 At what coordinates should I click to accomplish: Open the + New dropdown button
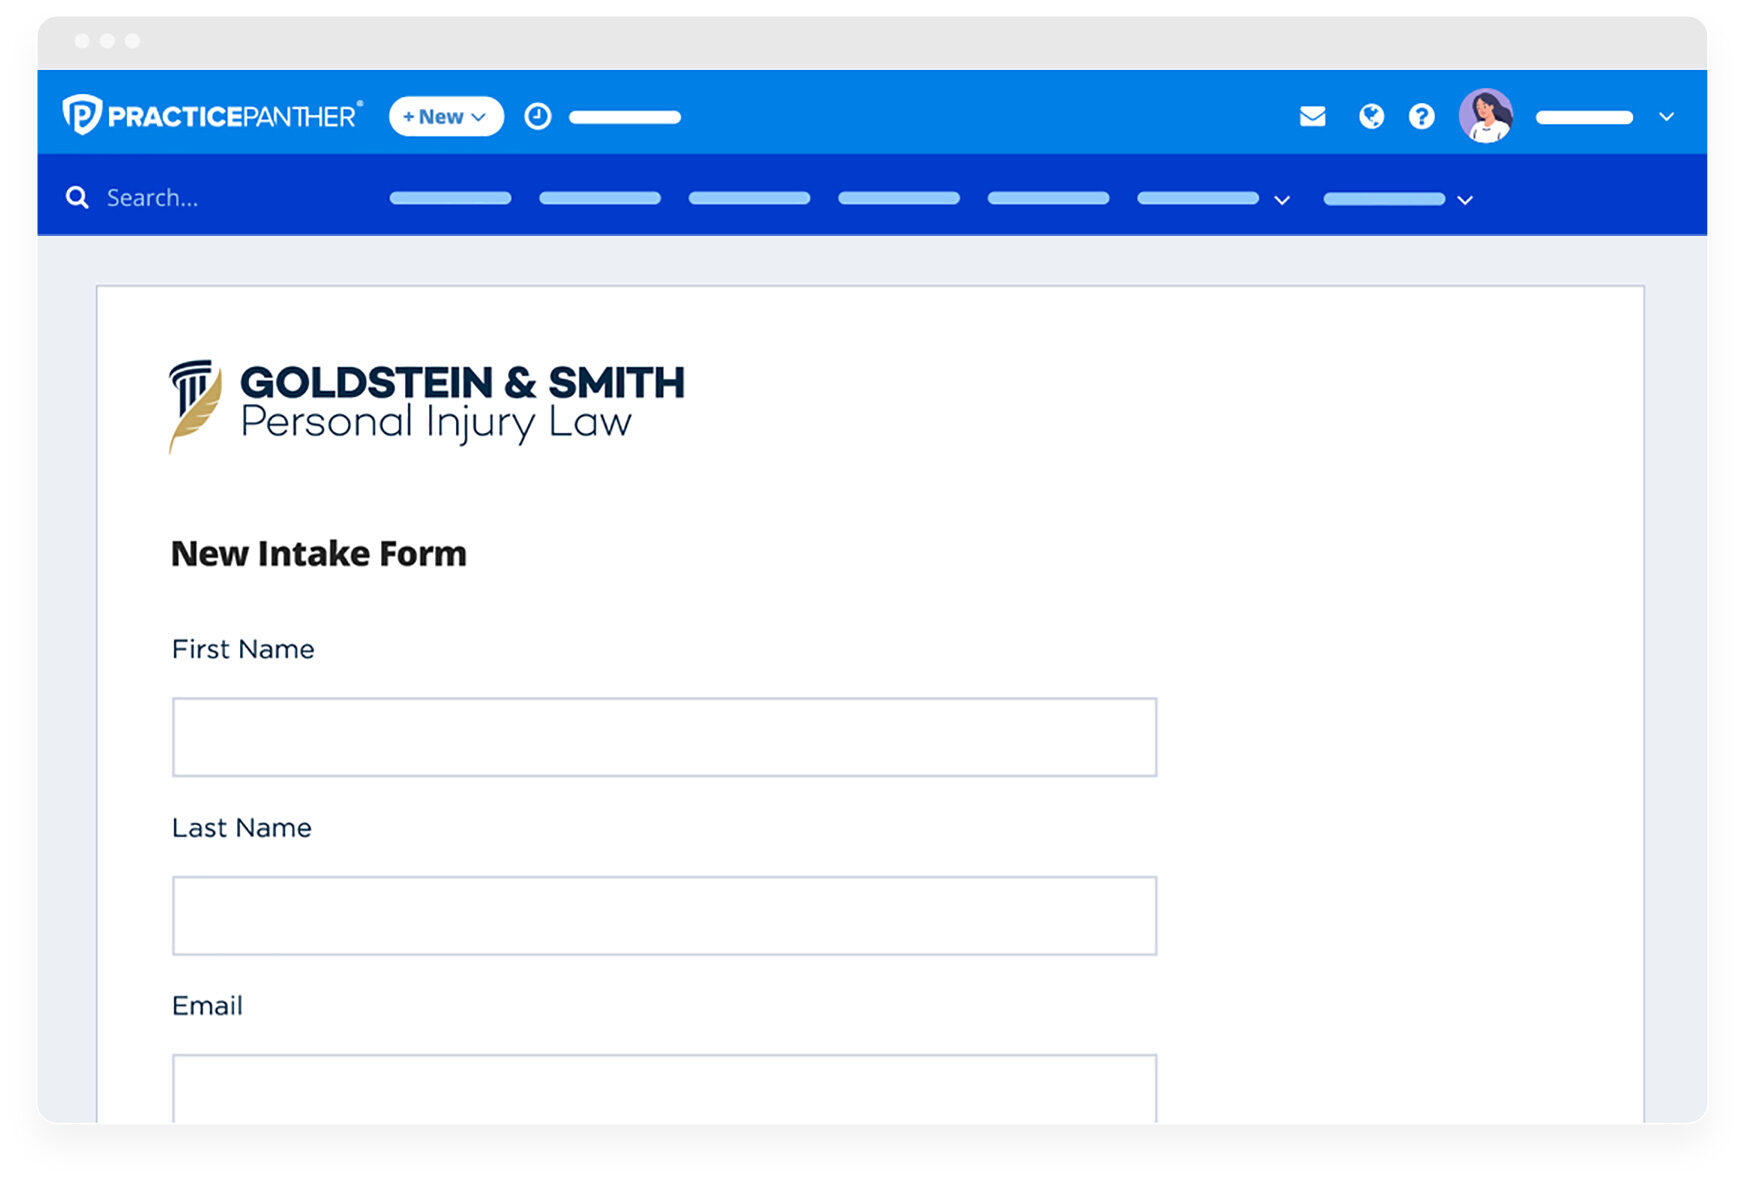coord(445,117)
